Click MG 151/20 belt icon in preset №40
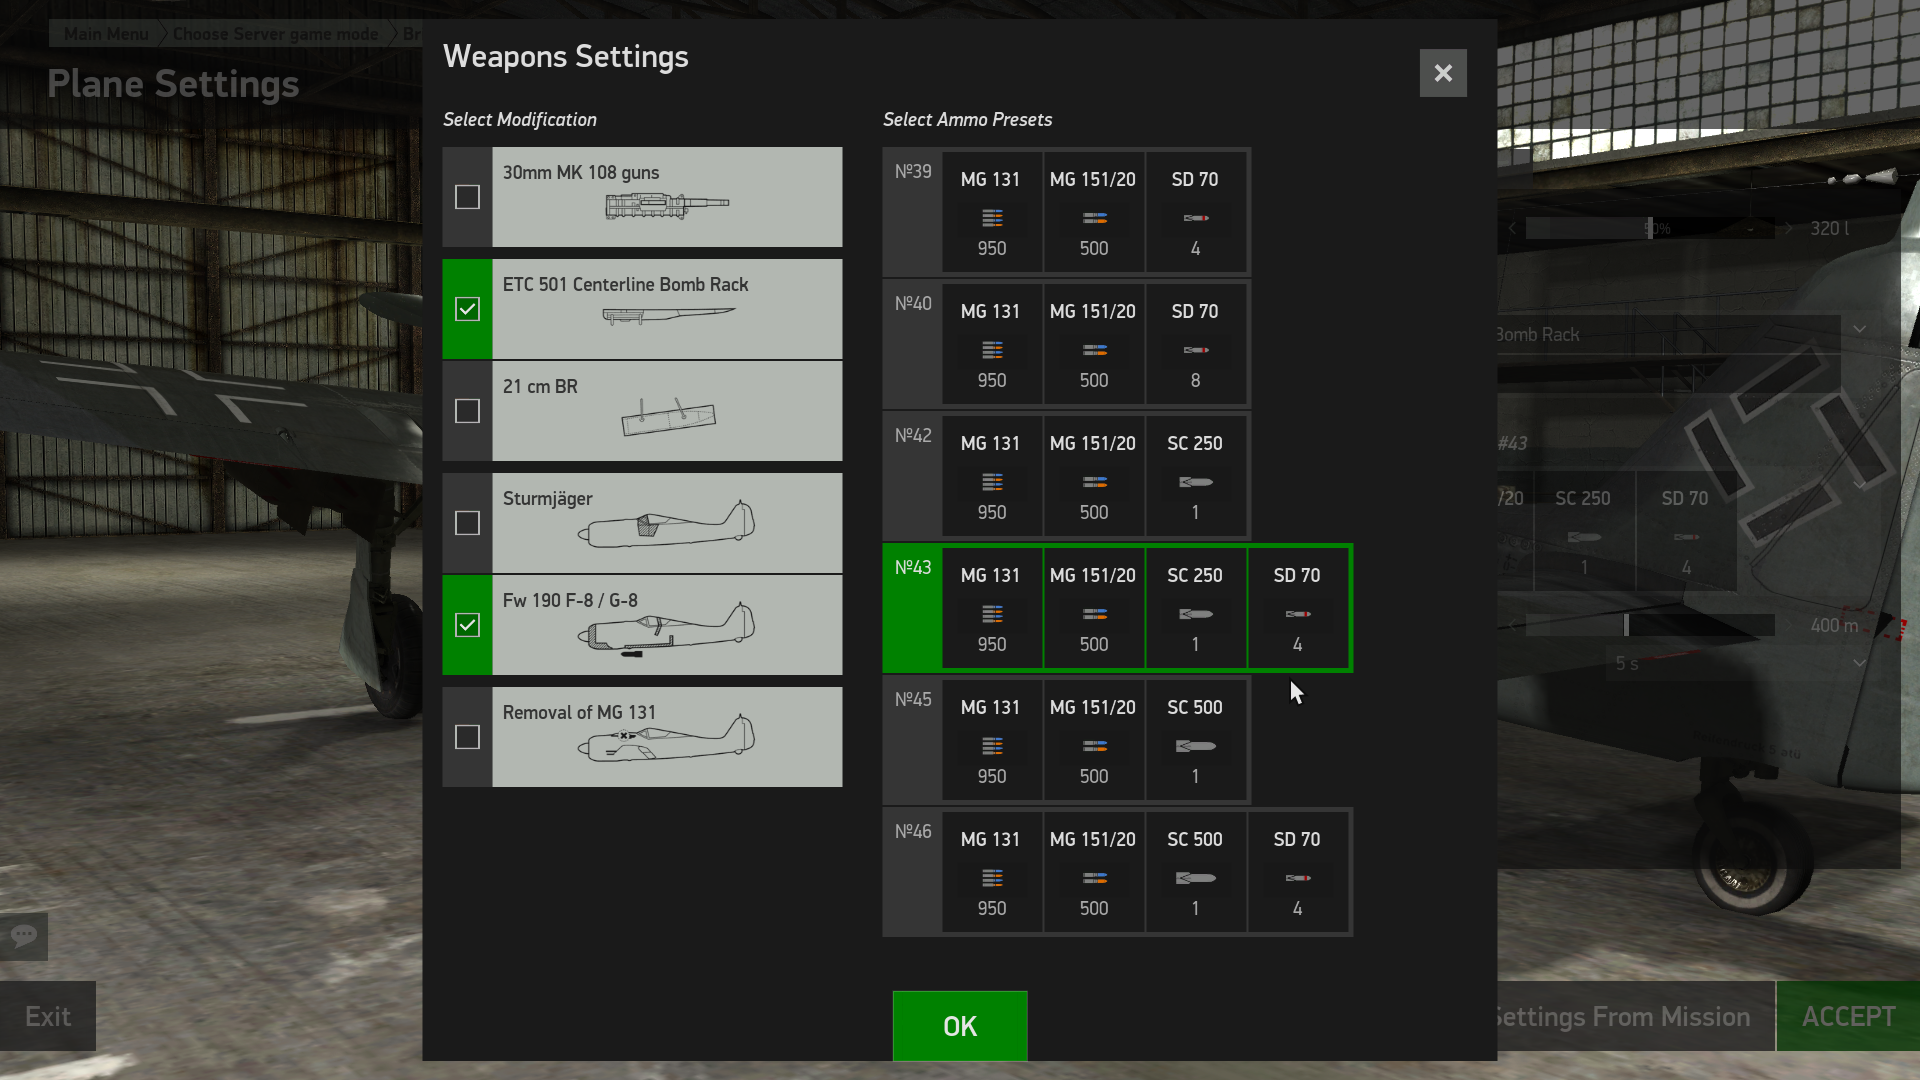The width and height of the screenshot is (1920, 1080). click(x=1094, y=350)
